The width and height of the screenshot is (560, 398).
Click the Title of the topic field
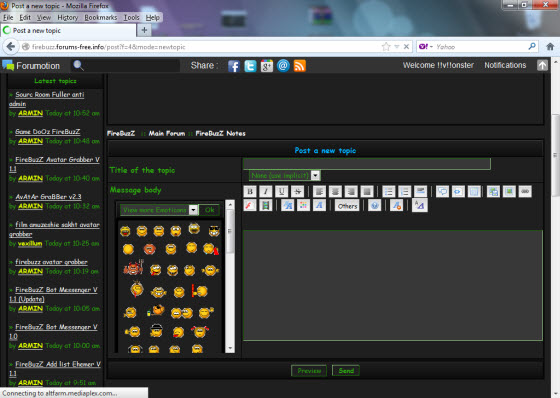click(367, 164)
